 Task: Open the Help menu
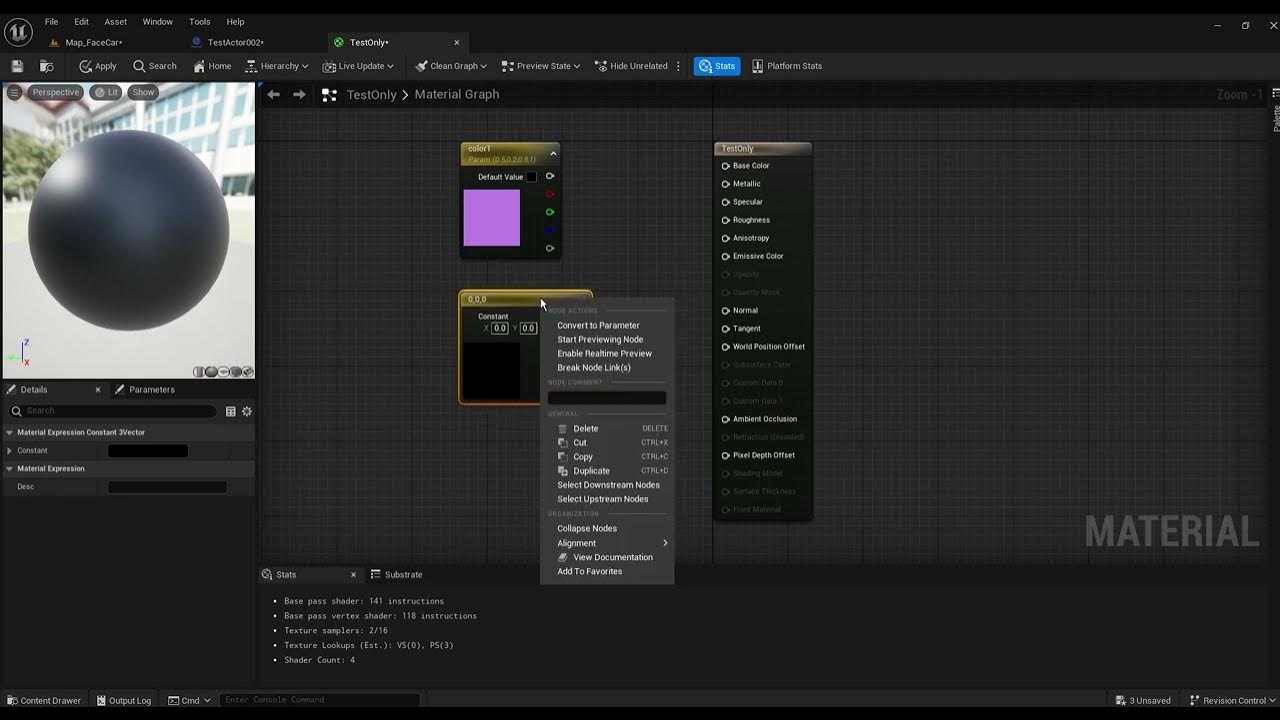point(235,21)
